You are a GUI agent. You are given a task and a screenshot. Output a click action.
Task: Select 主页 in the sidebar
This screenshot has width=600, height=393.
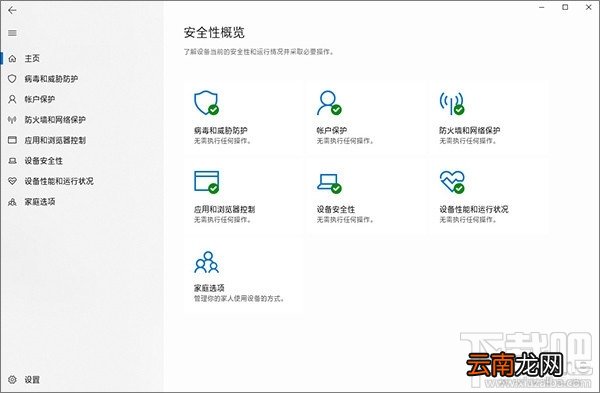pos(32,58)
